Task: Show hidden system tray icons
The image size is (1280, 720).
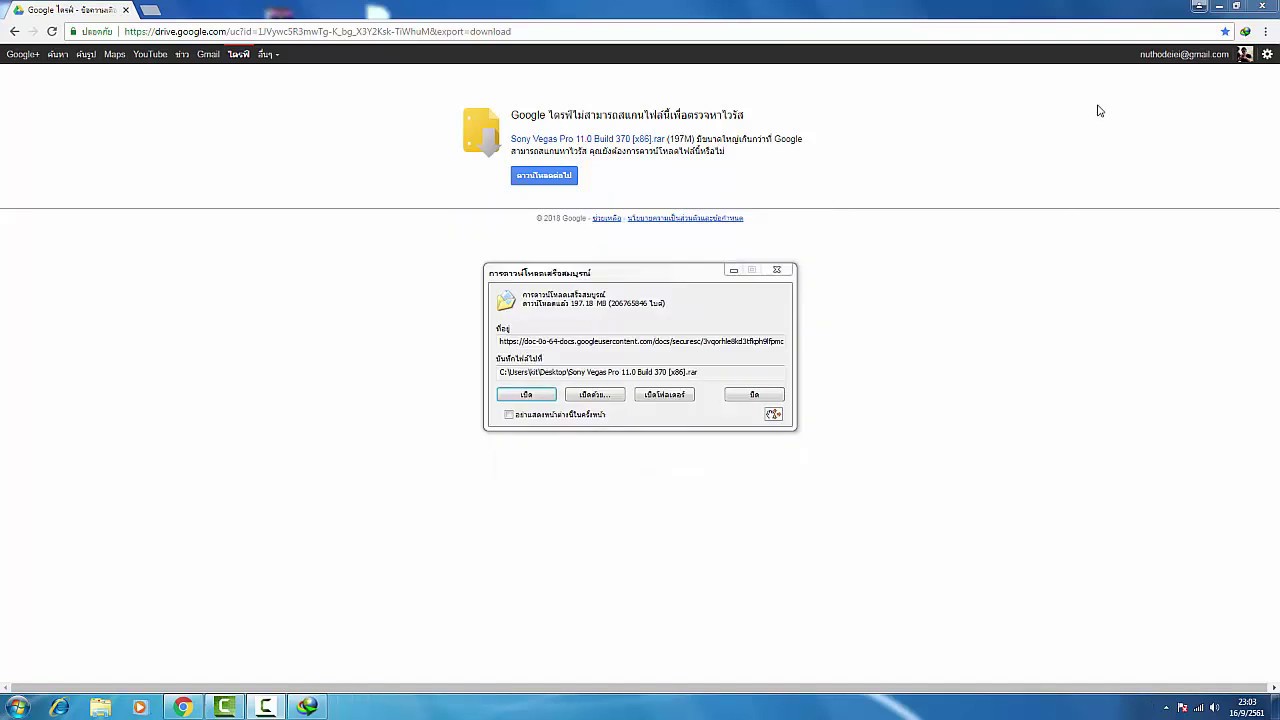Action: (1166, 707)
